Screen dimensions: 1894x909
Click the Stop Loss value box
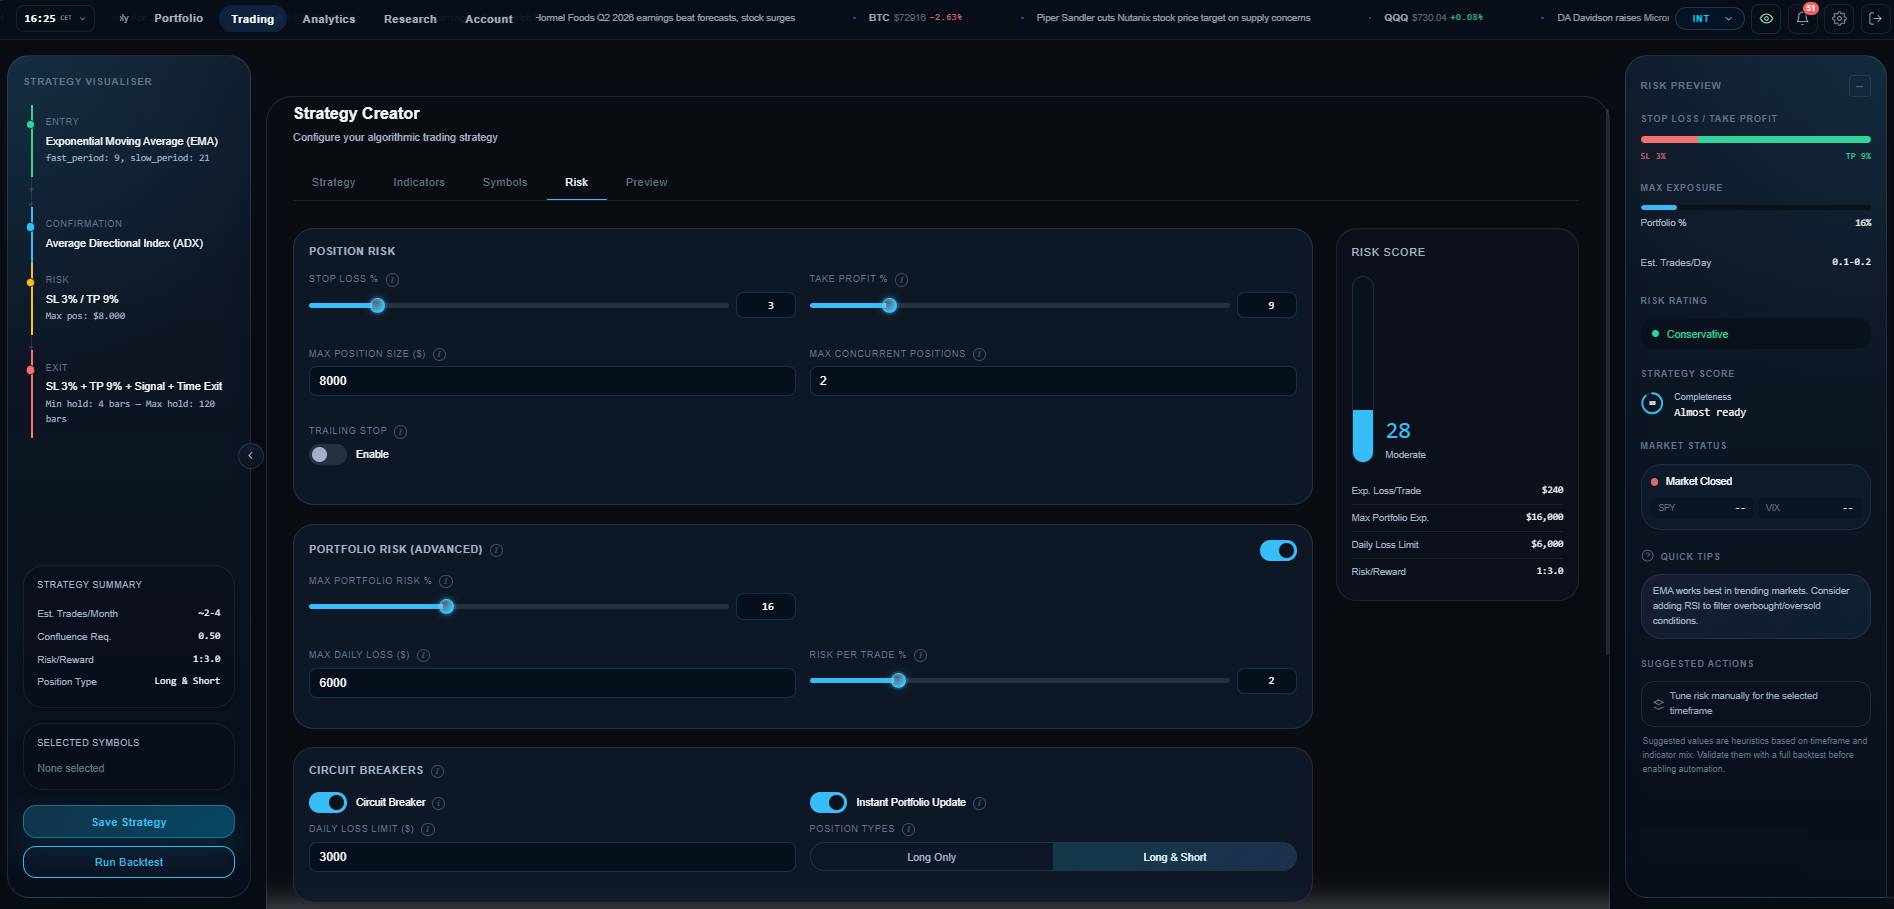[x=766, y=305]
